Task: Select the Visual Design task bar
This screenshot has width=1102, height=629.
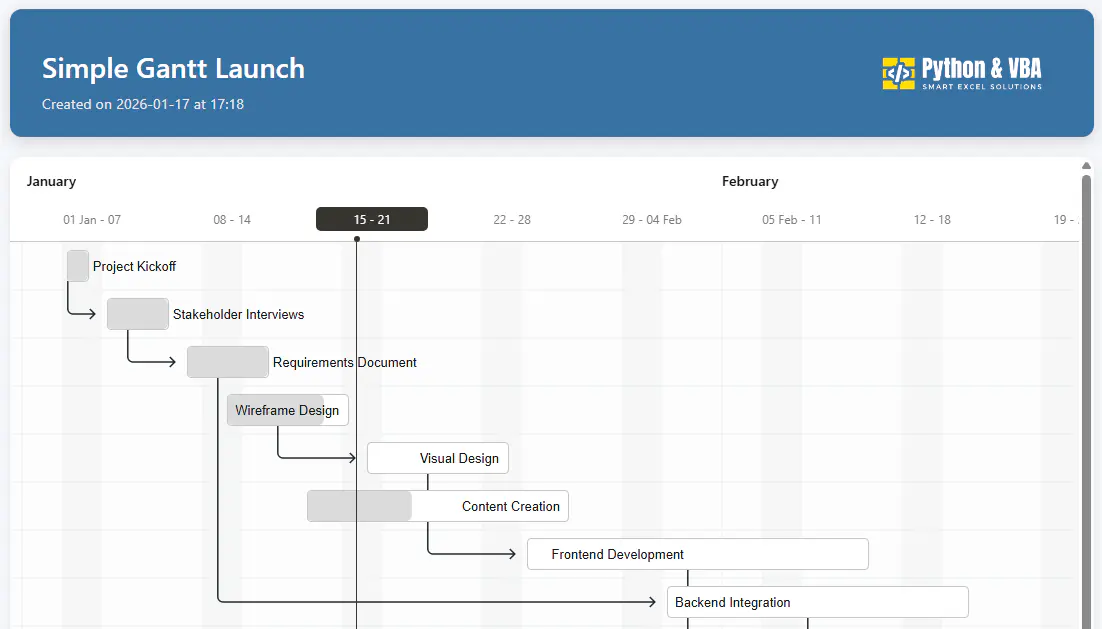Action: 438,458
